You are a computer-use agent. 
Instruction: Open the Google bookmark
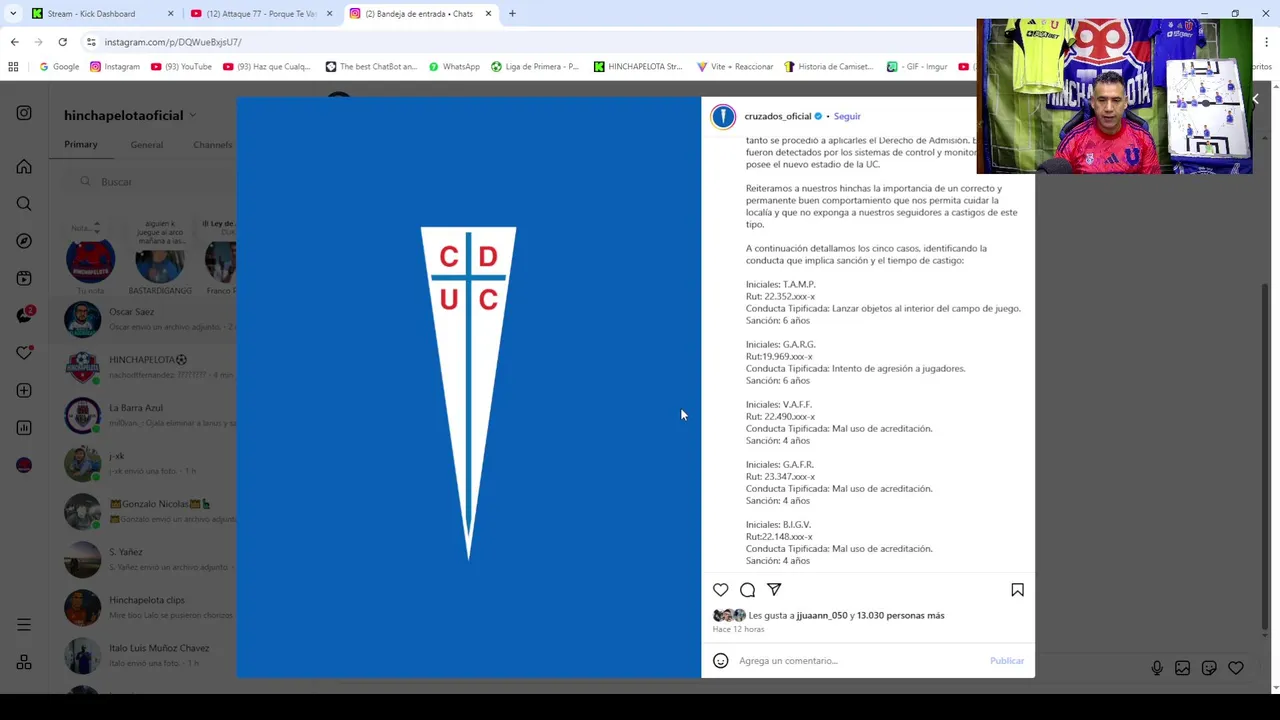[x=59, y=67]
